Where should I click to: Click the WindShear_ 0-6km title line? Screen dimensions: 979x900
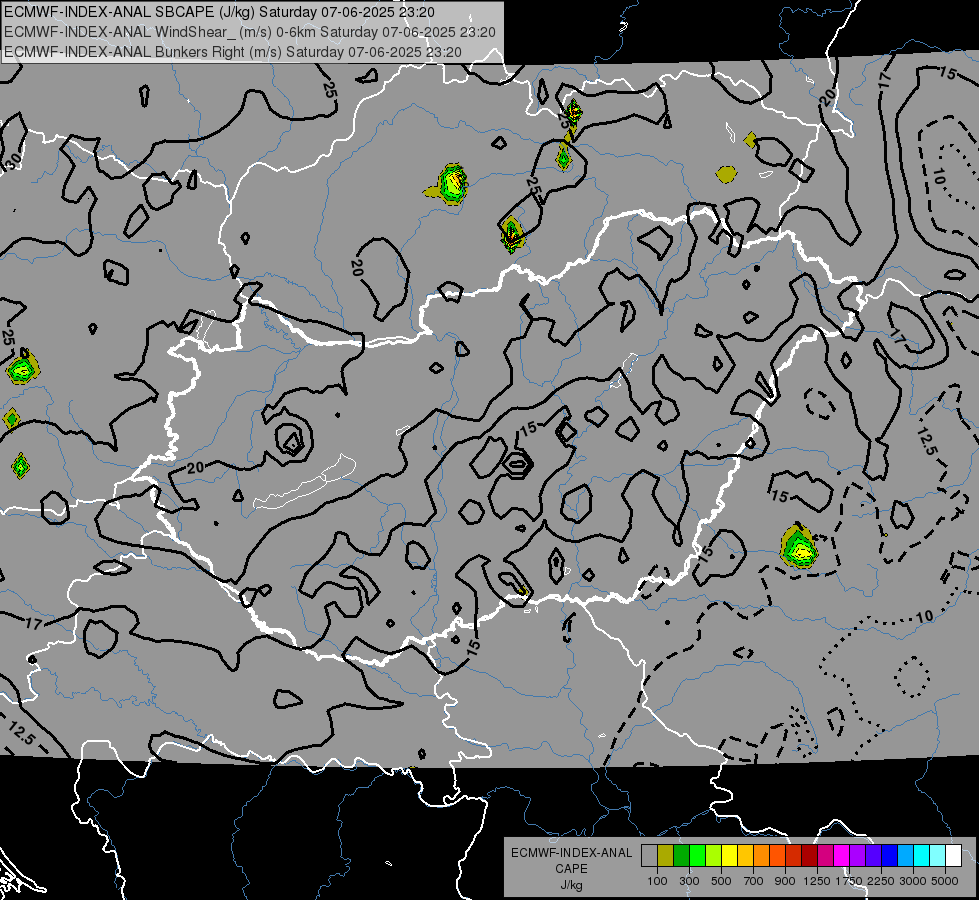point(250,32)
